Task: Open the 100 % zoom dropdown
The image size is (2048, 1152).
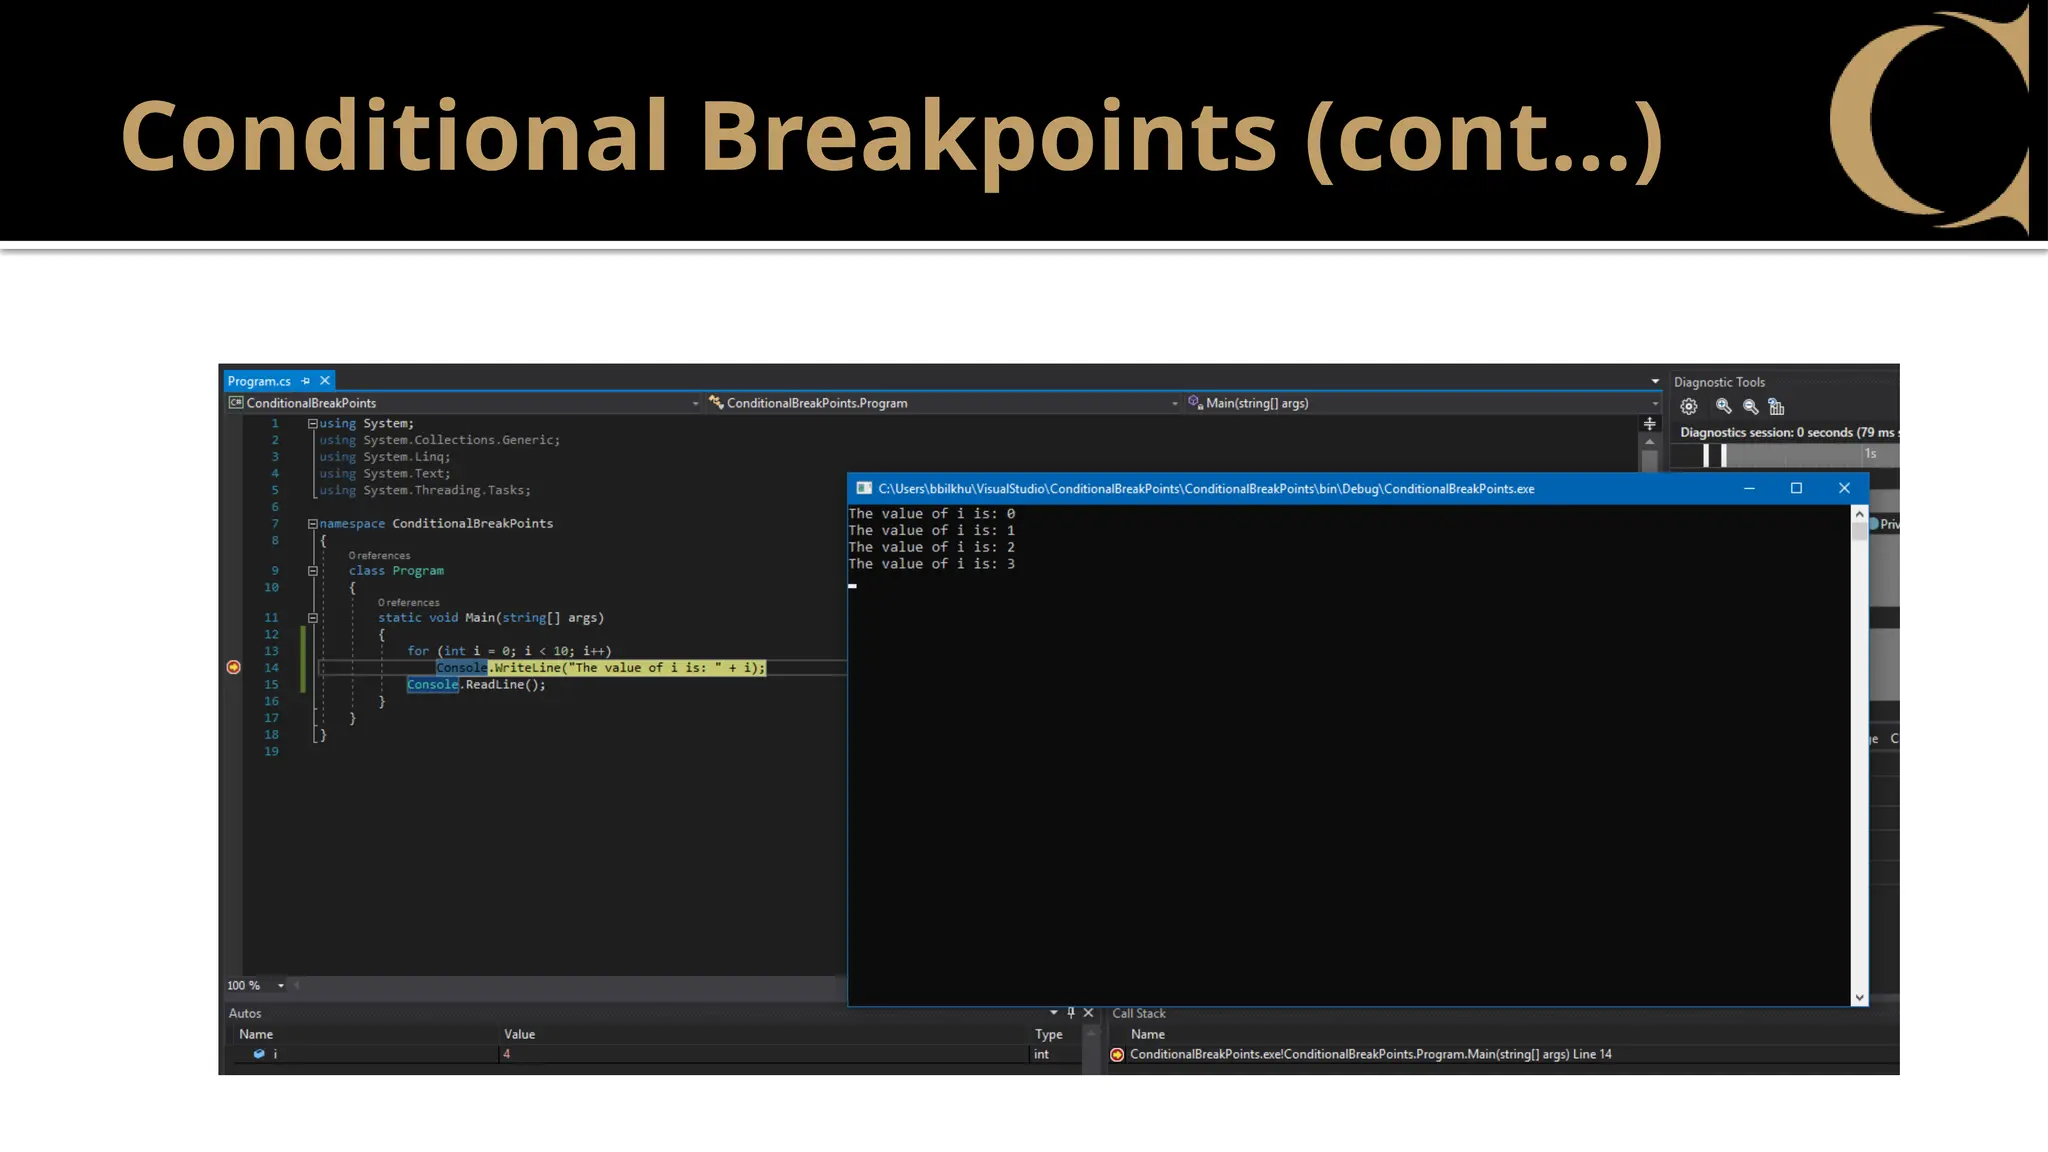Action: (x=281, y=986)
